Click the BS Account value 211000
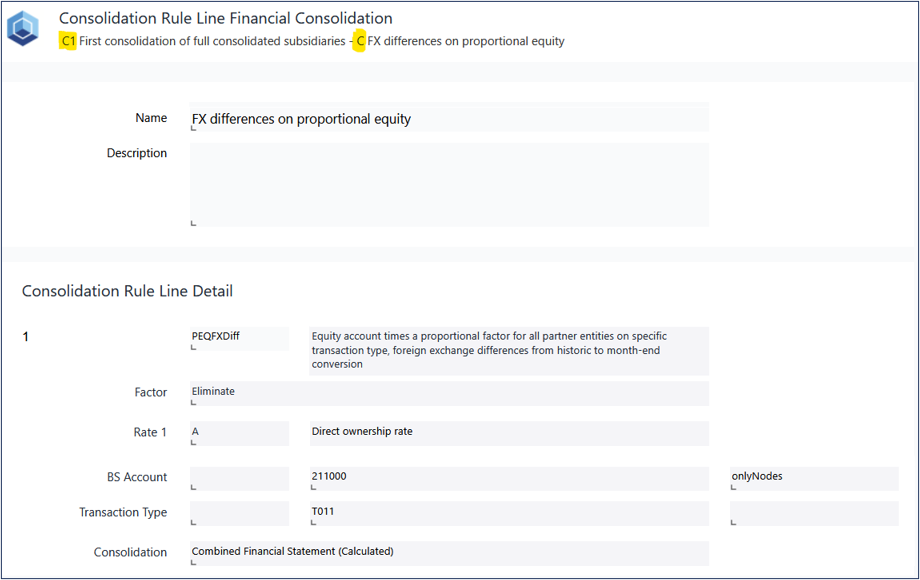Viewport: 920px width, 580px height. (x=508, y=477)
